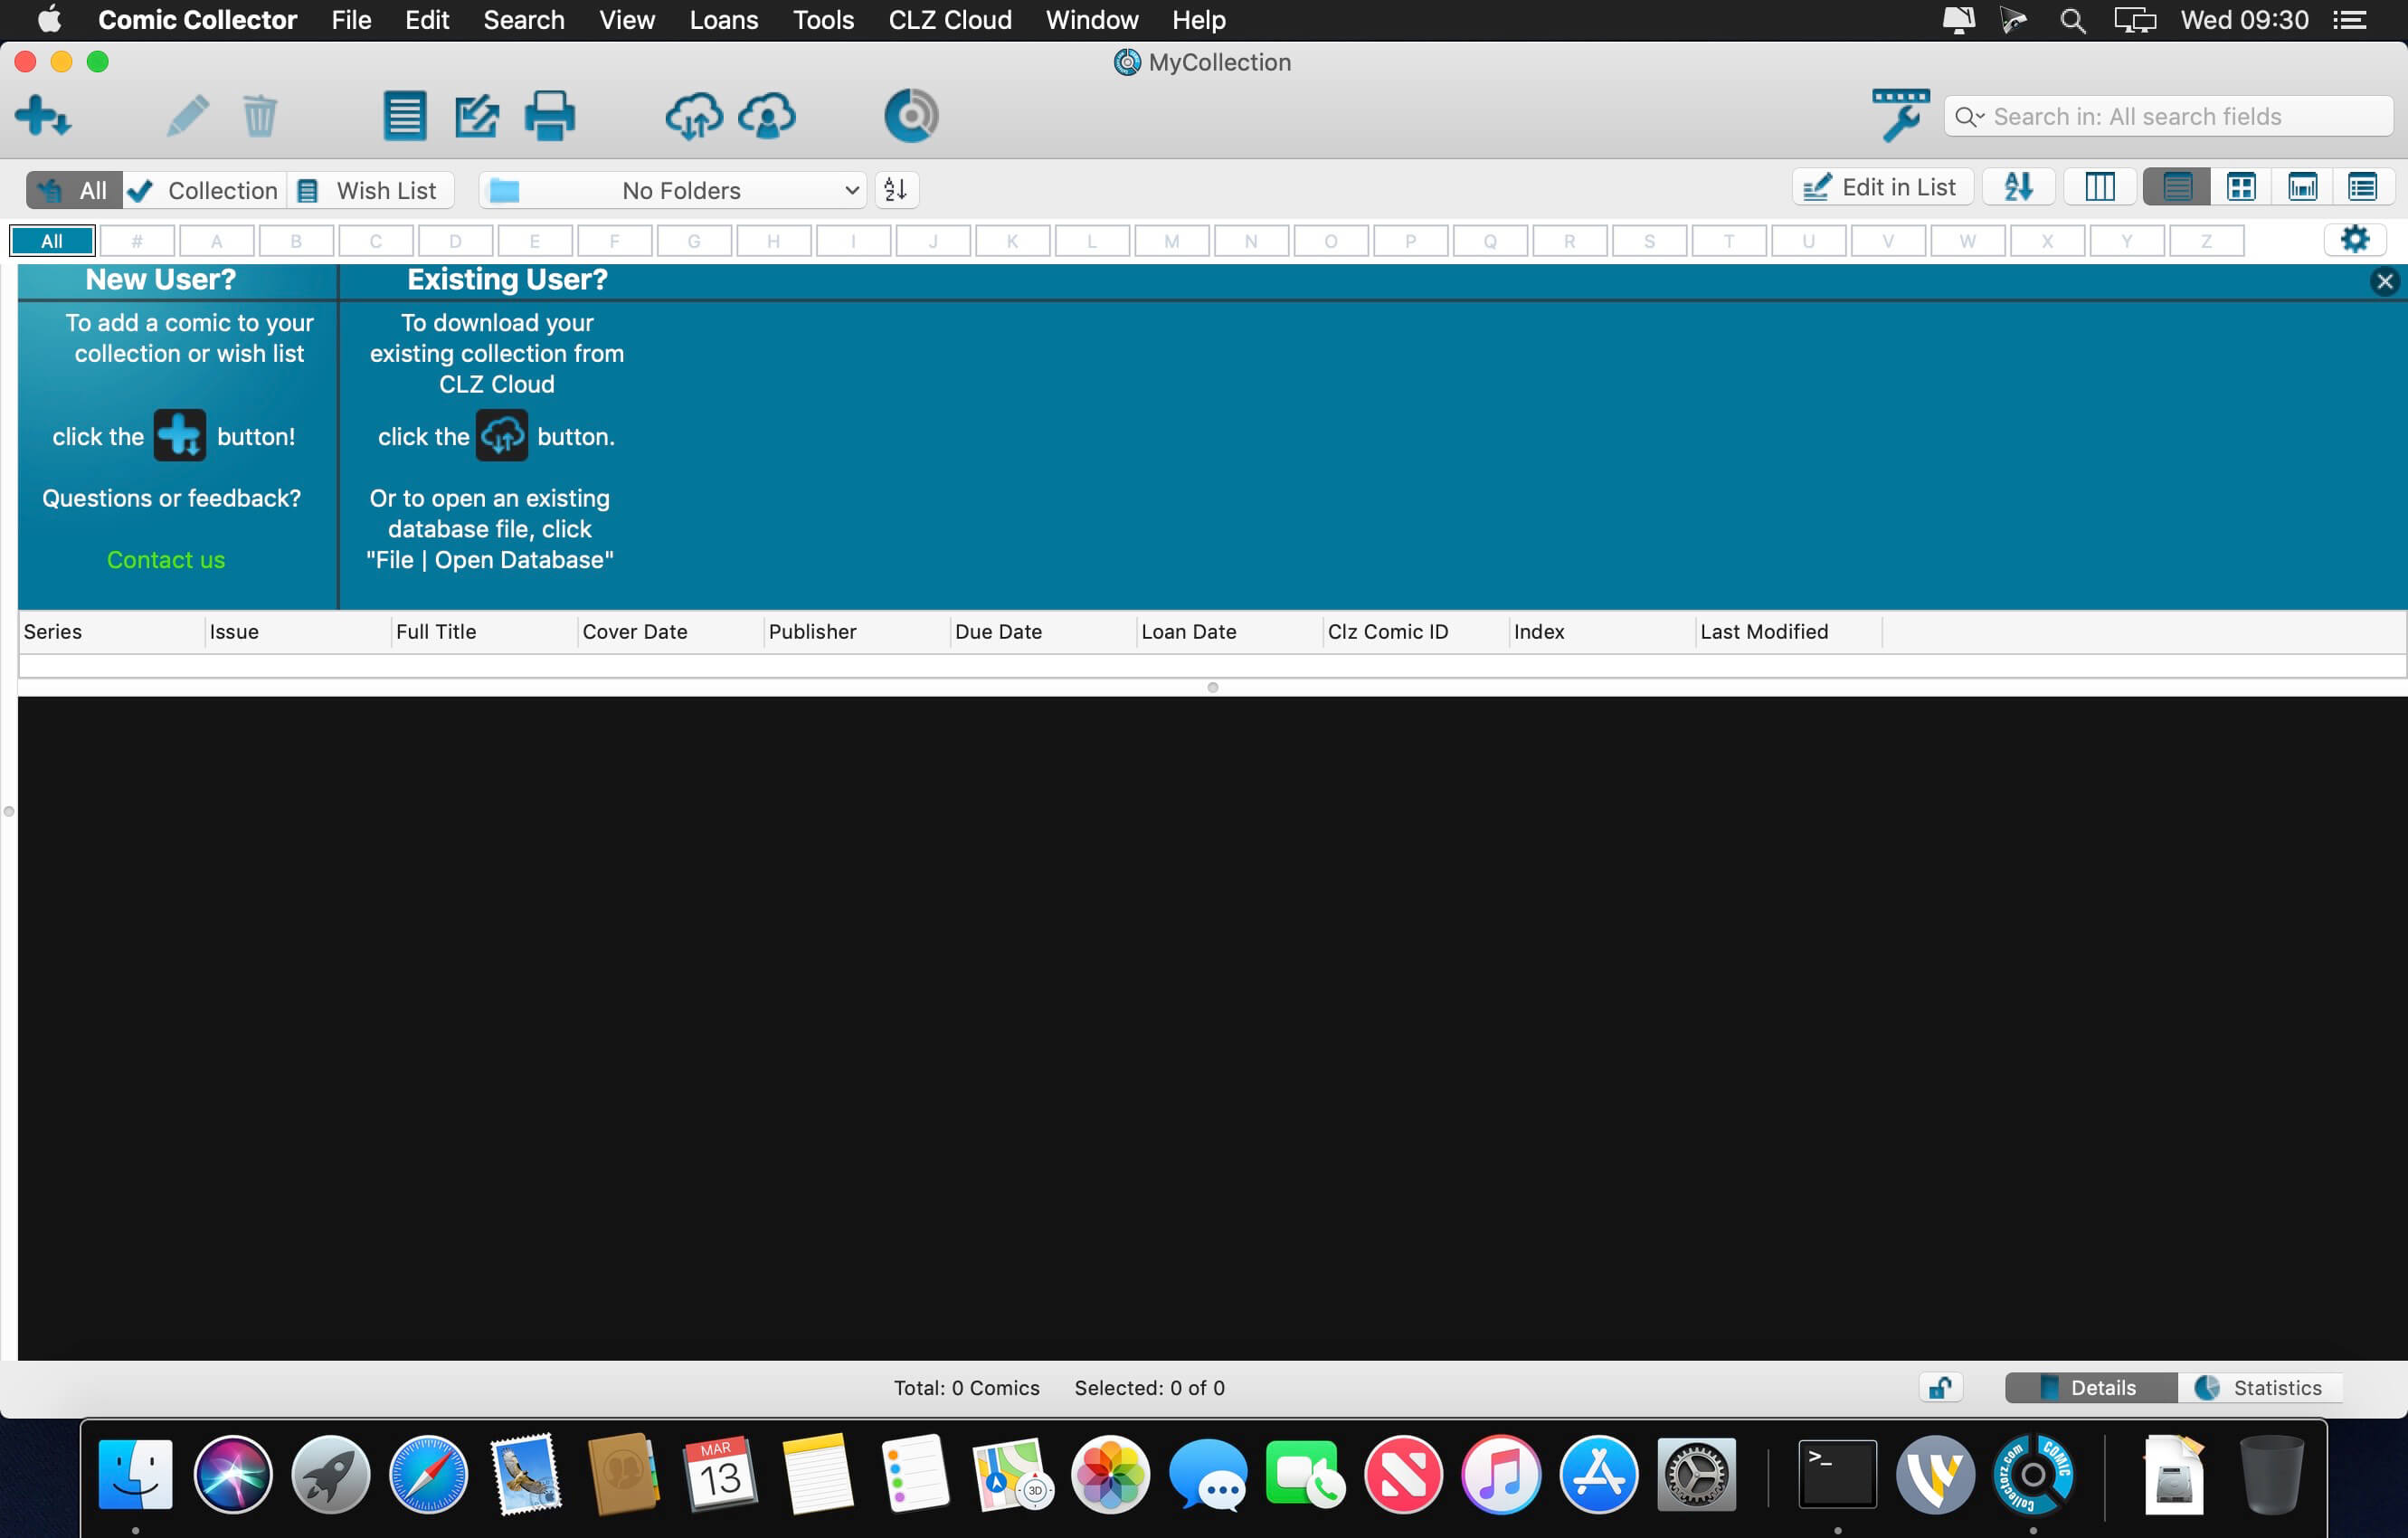Click the alphabet bar settings gear
2408x1538 pixels.
click(2355, 240)
